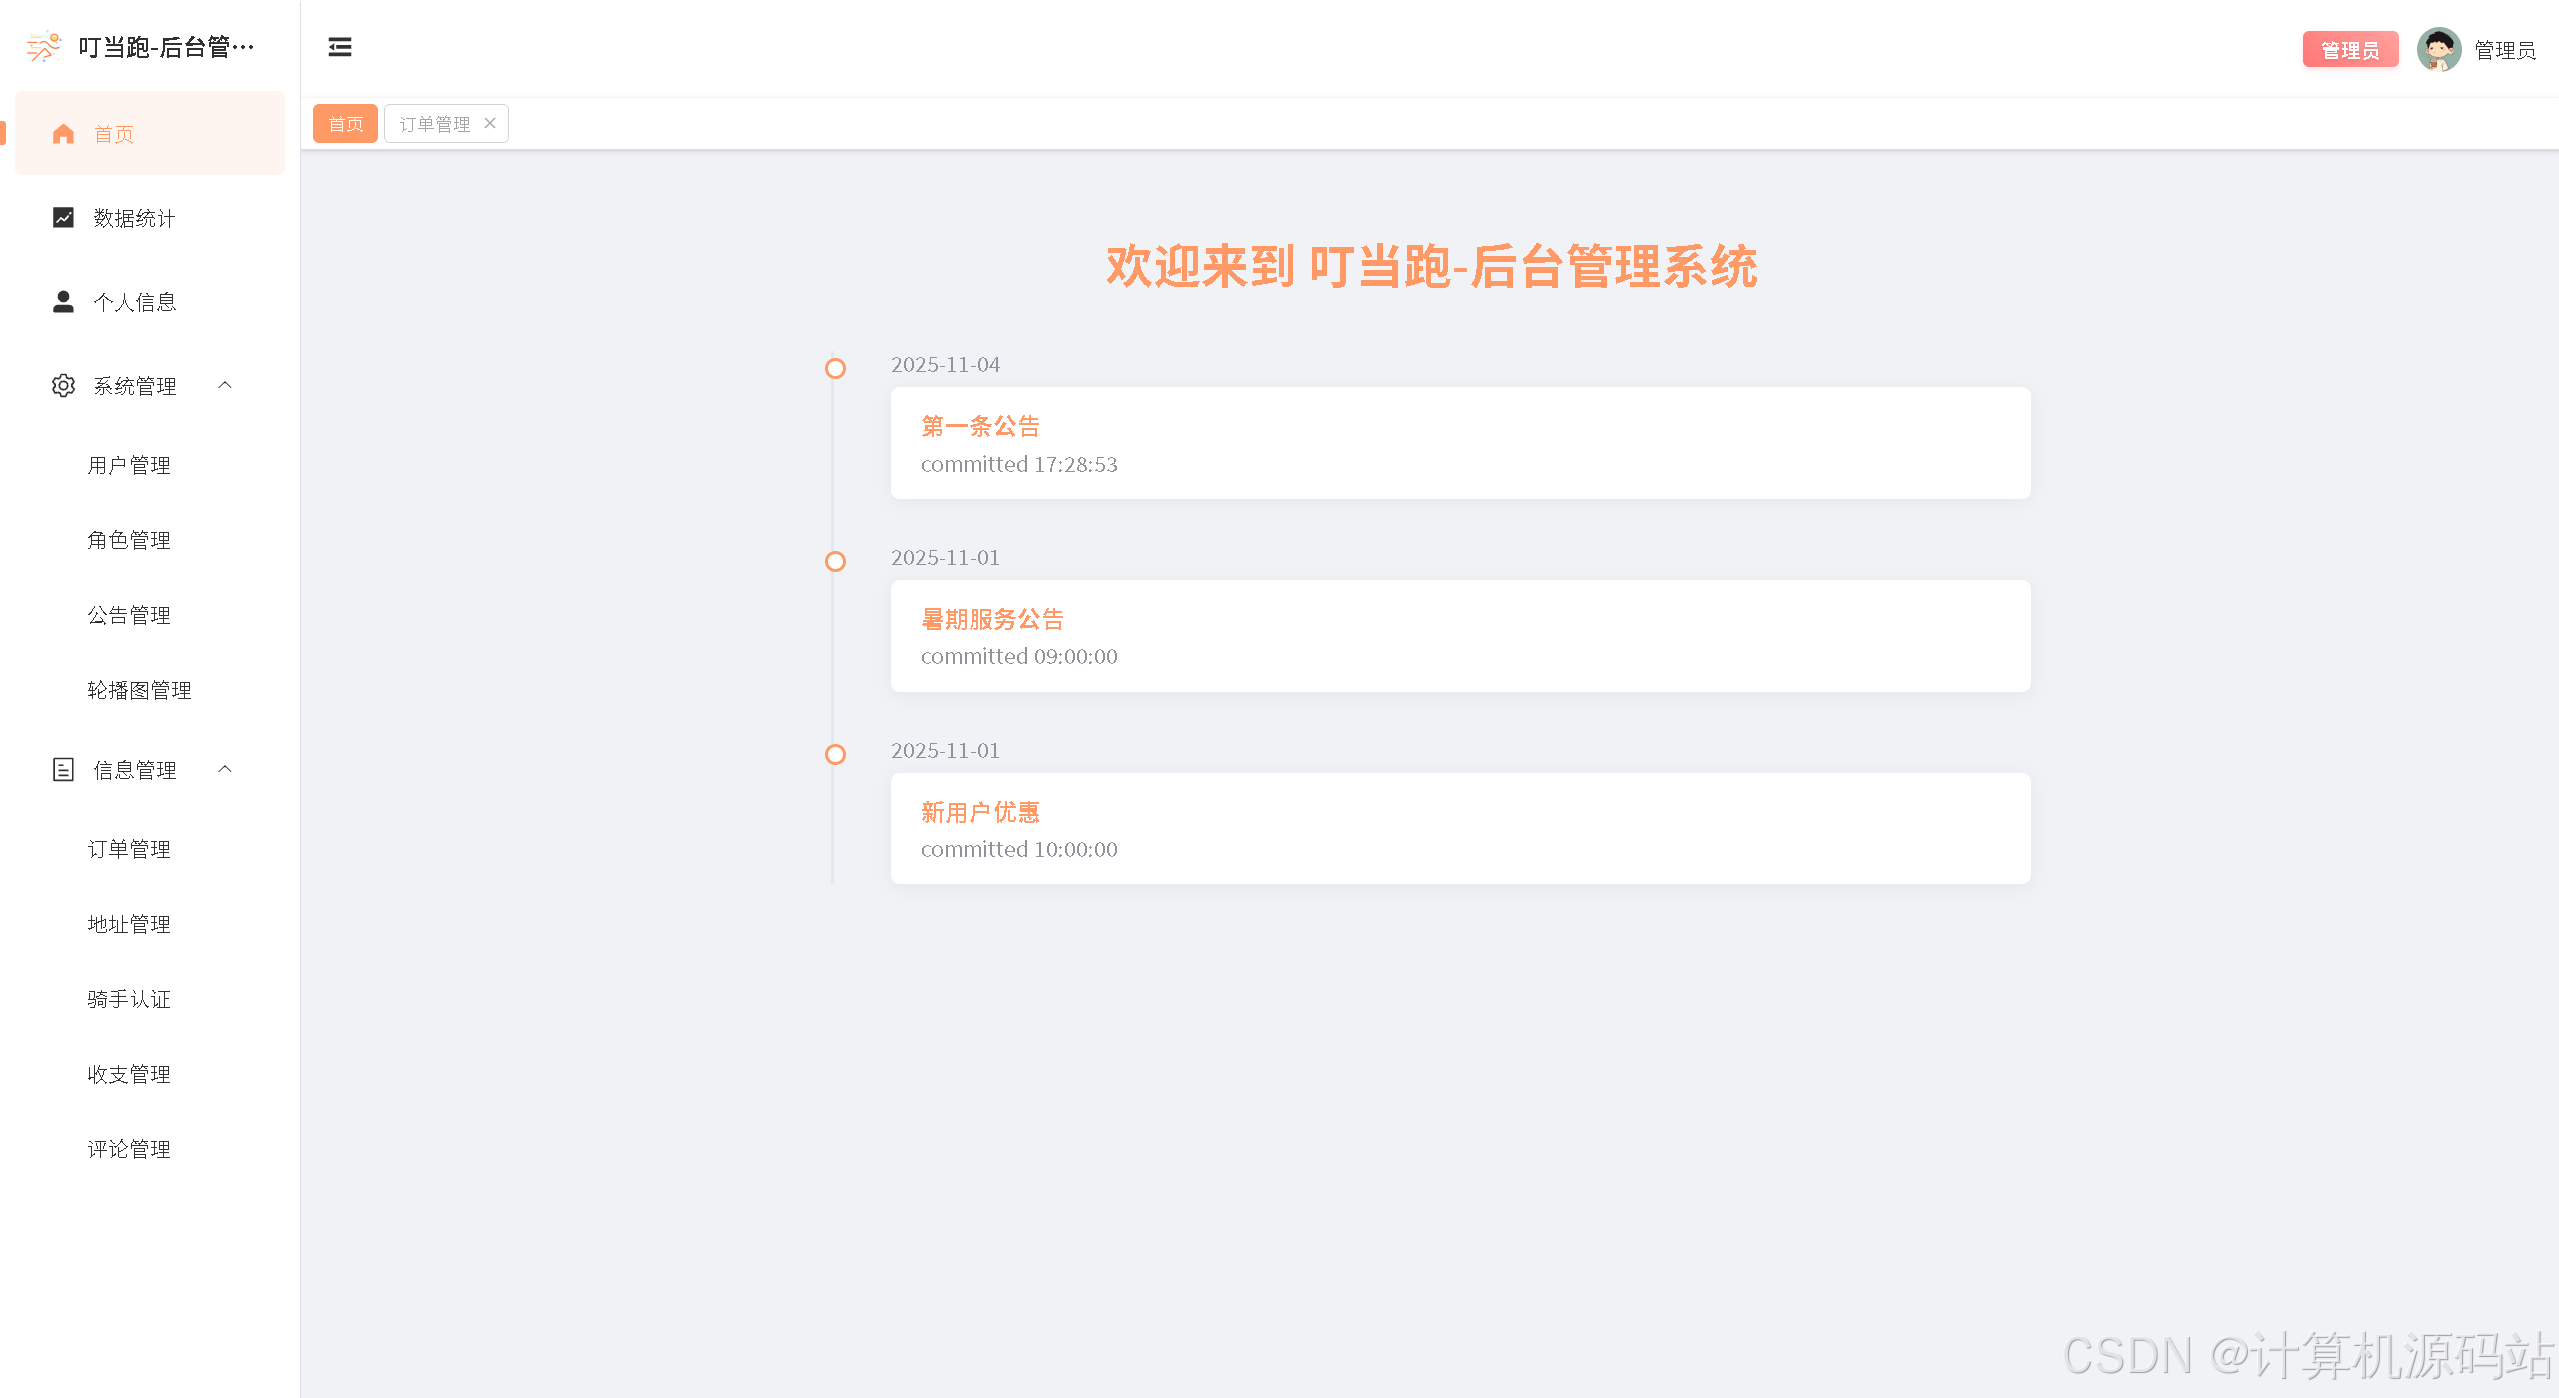Expand the sidebar via the collapse control
Screen dimensions: 2559x1398
coord(339,47)
